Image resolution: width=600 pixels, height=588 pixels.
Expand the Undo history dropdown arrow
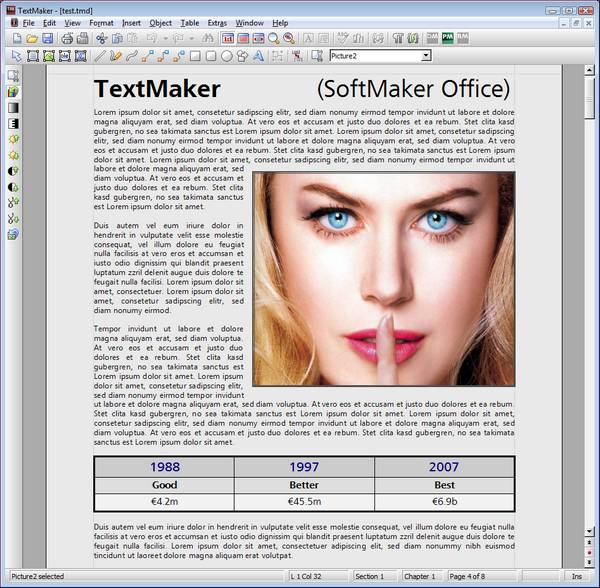click(165, 38)
